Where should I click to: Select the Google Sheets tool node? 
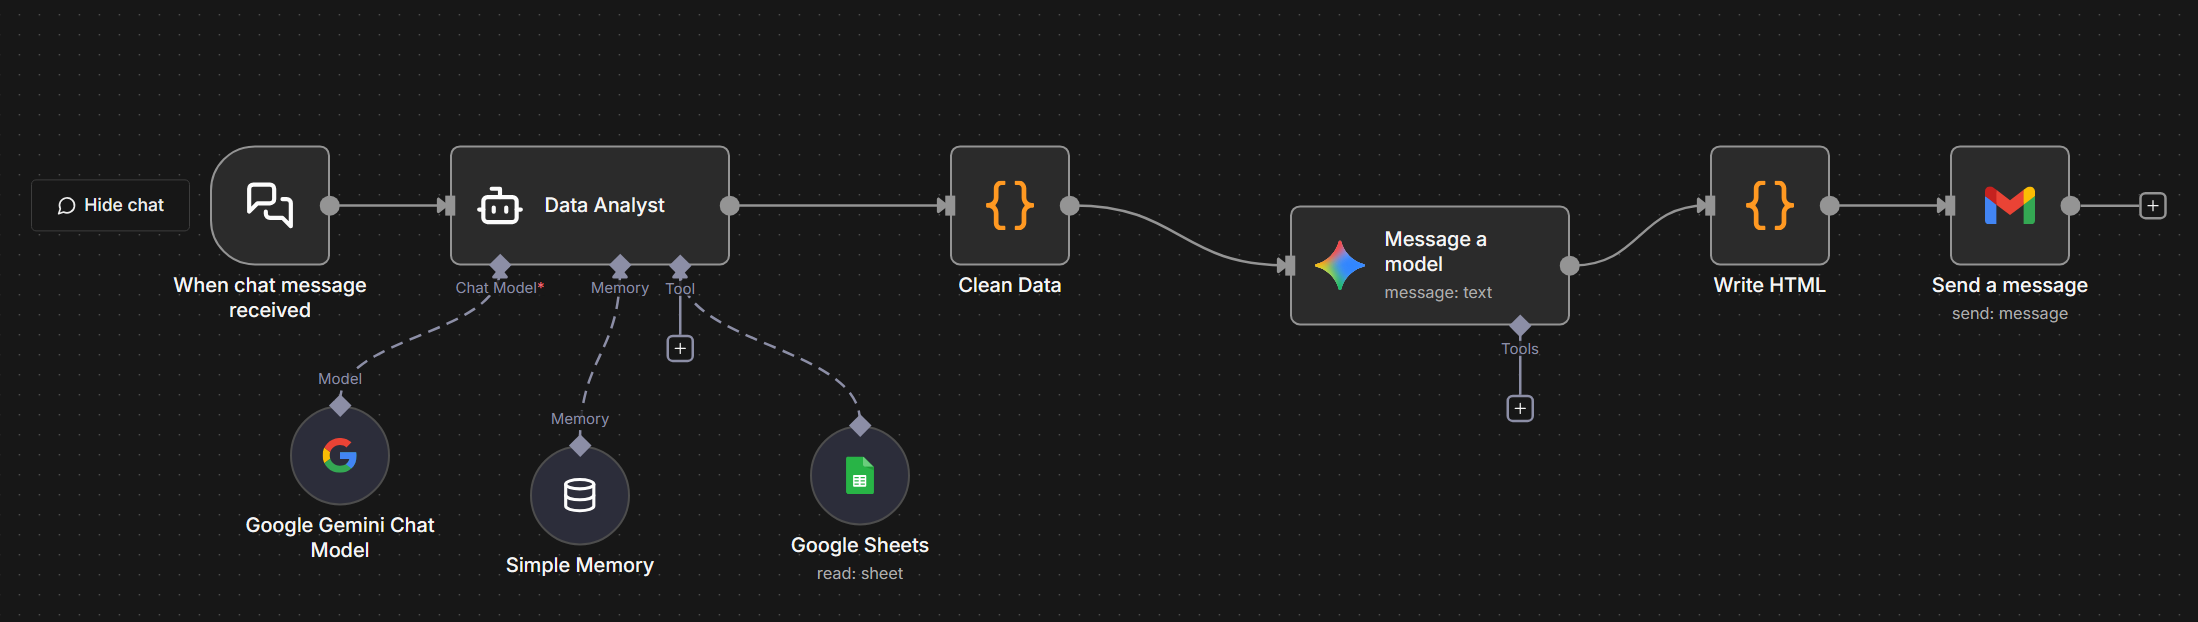click(x=860, y=476)
